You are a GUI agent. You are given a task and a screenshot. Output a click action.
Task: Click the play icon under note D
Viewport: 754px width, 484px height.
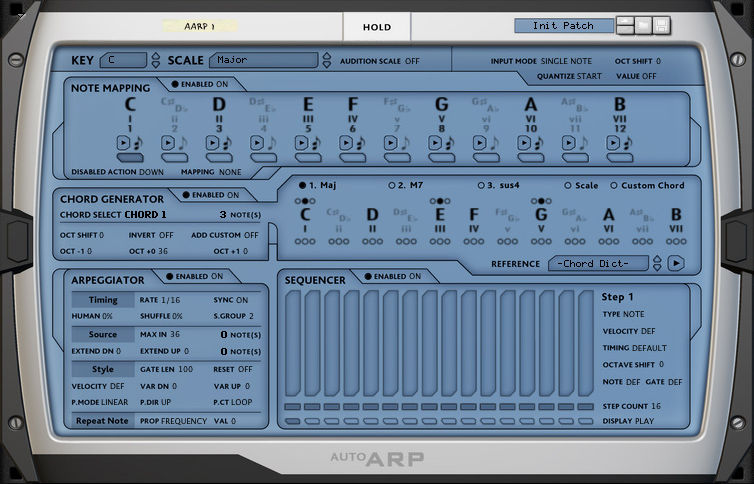(212, 143)
